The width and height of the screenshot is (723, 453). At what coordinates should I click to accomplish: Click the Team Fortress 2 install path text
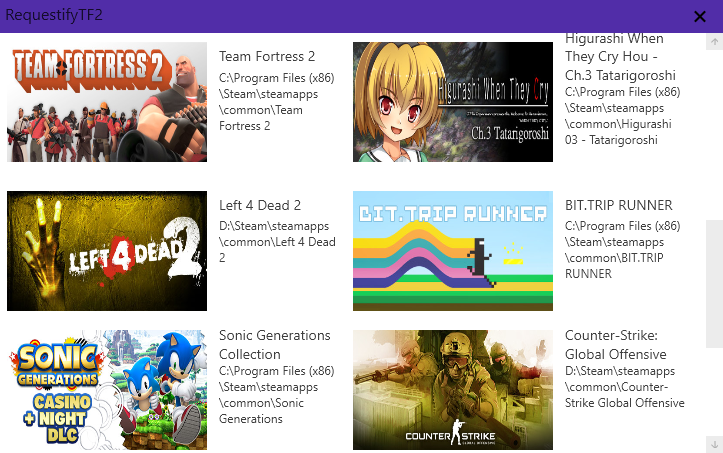point(277,102)
